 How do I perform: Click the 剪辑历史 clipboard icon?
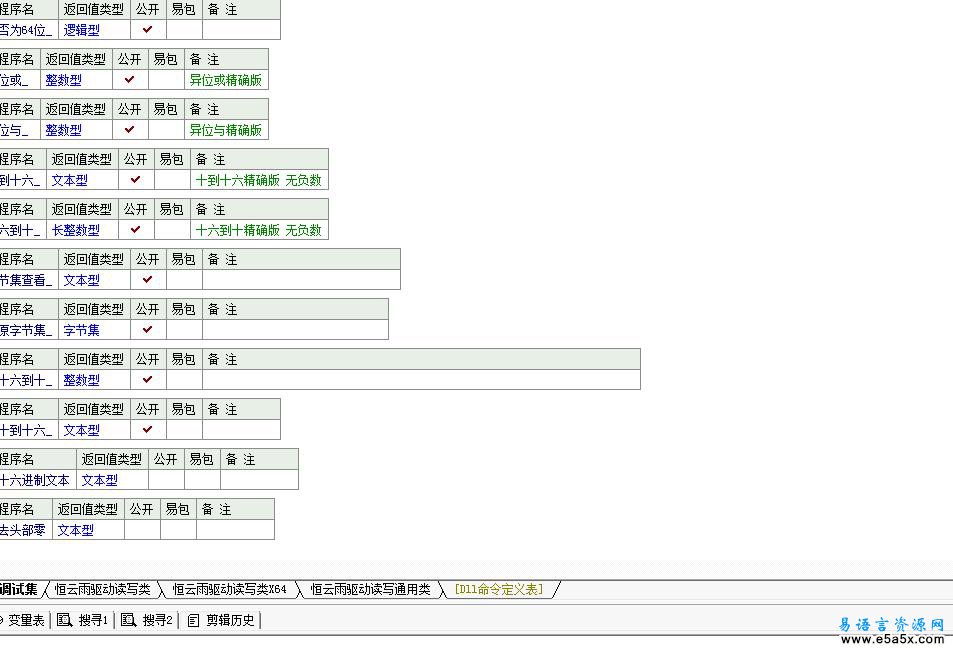point(193,620)
